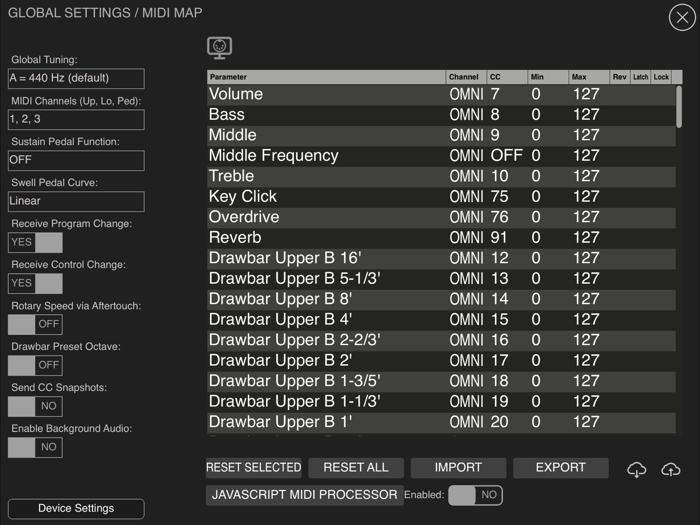Select the Volume parameter row
This screenshot has height=525, width=700.
coord(441,94)
